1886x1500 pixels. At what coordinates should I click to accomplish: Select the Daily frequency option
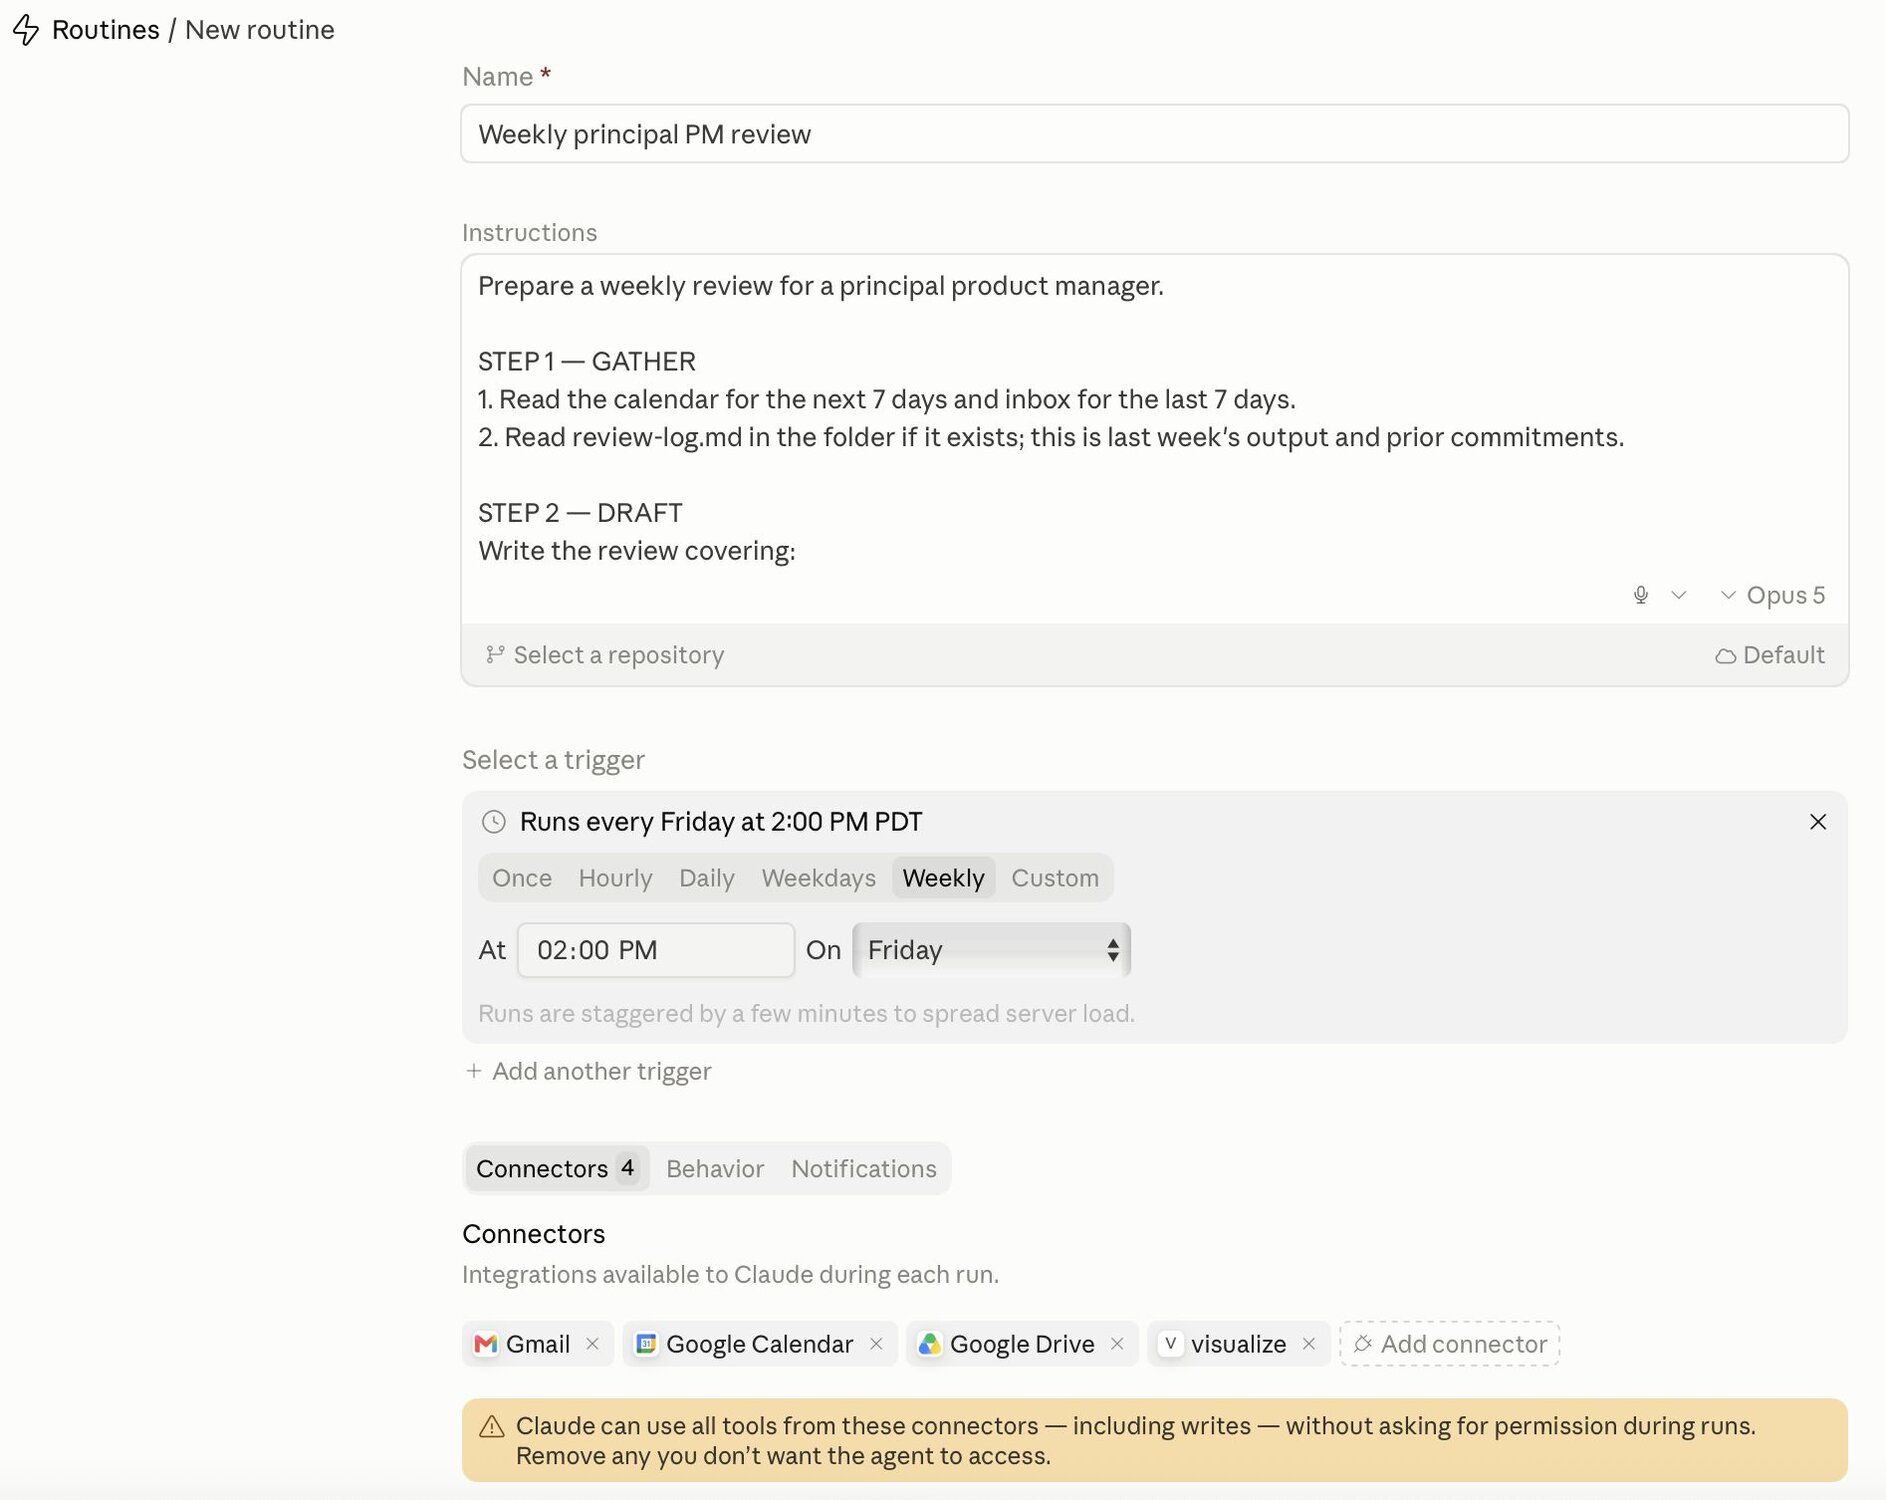click(x=707, y=878)
